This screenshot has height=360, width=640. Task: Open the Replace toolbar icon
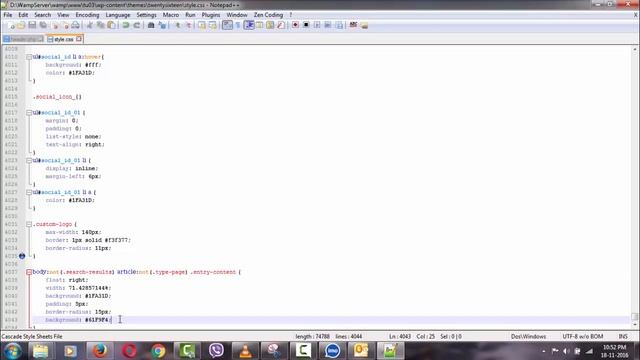pyautogui.click(x=162, y=25)
